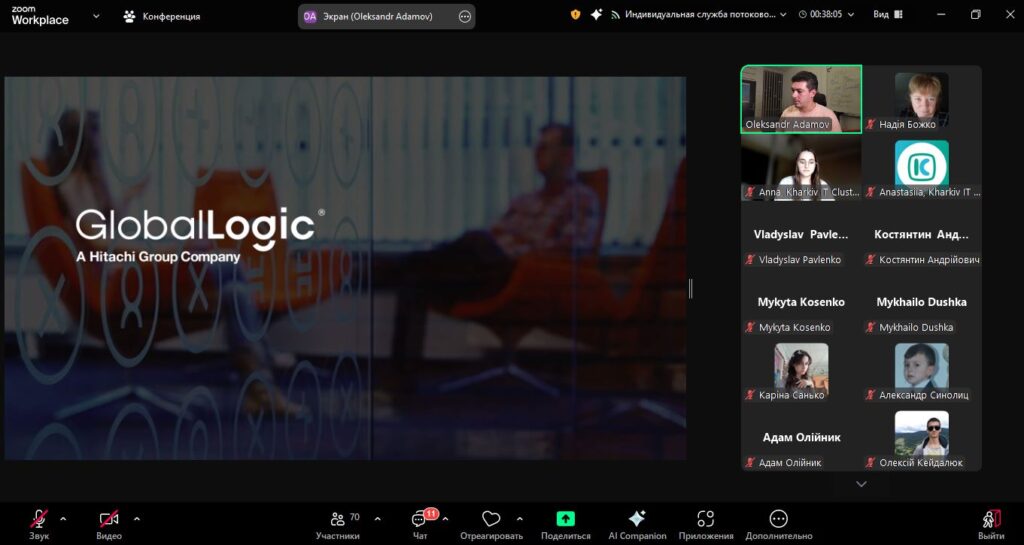Screen dimensions: 1024x545
Task: Click the muted mic icon beside Александр Синолиц
Action: 871,395
